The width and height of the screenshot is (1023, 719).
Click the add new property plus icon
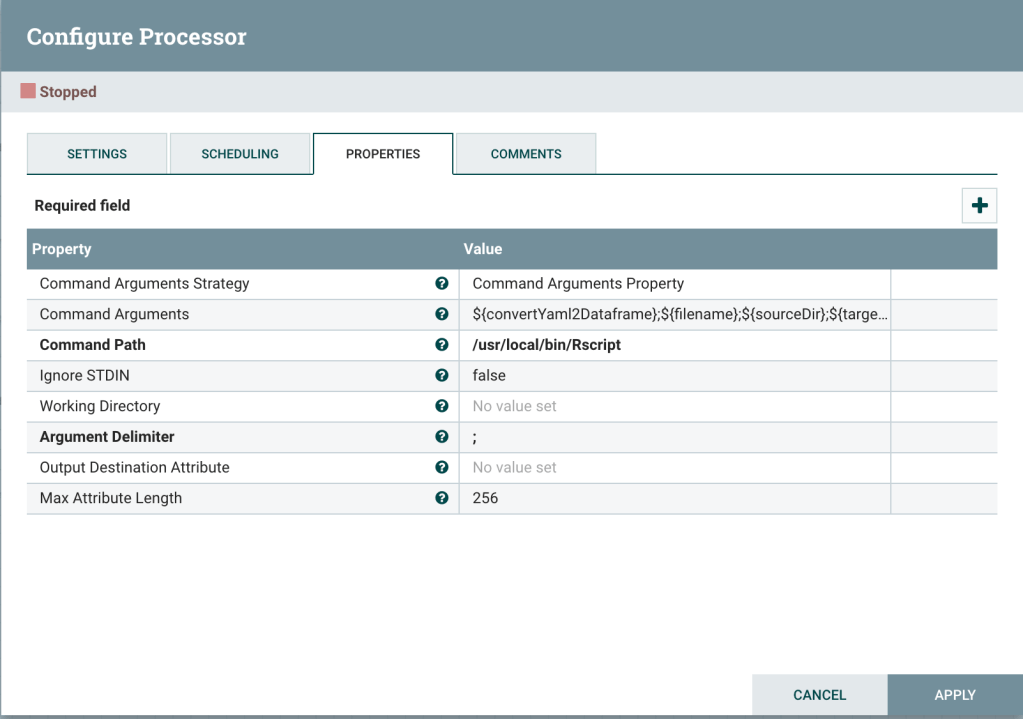pos(979,205)
